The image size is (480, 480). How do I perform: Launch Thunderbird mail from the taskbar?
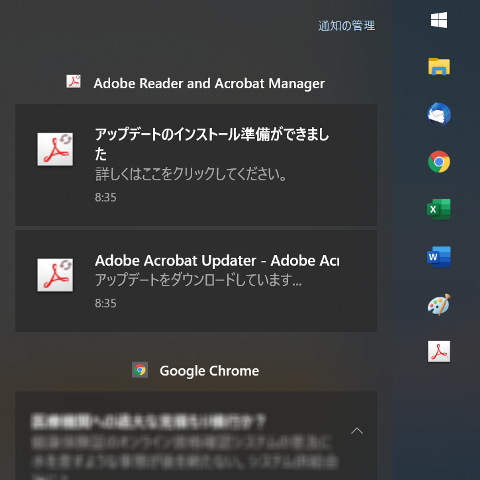click(x=439, y=114)
